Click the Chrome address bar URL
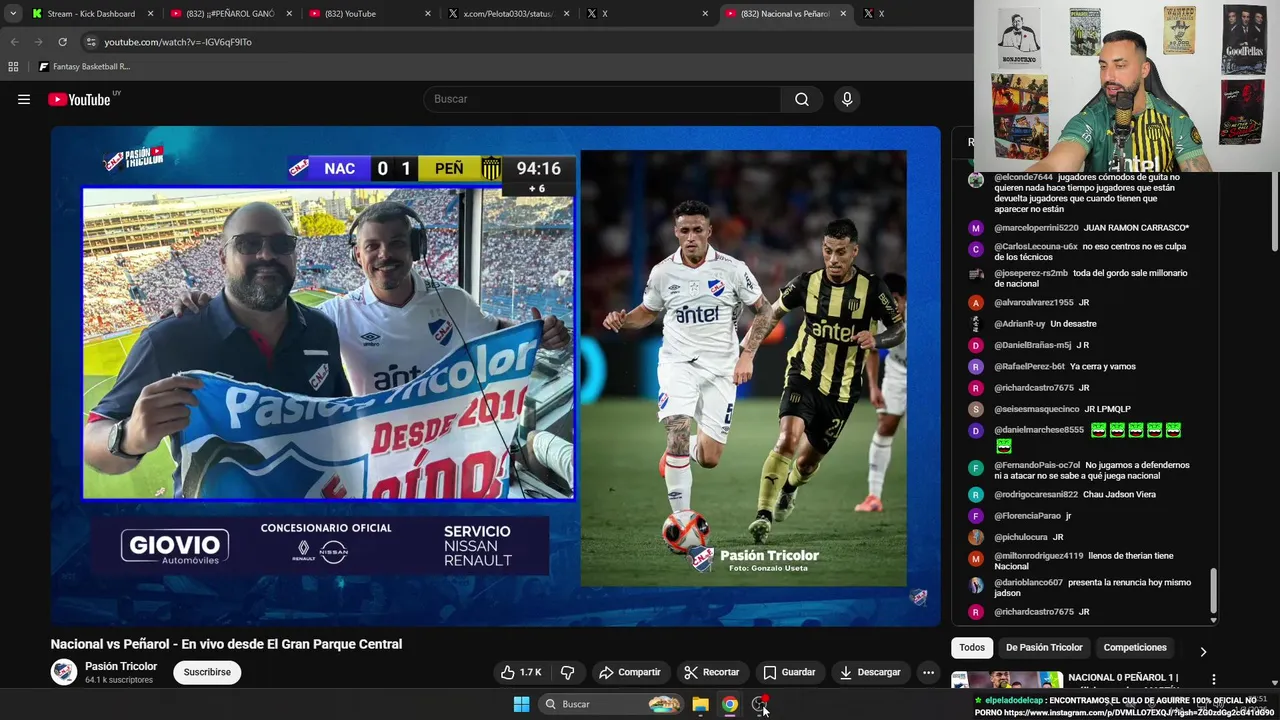 tap(178, 42)
